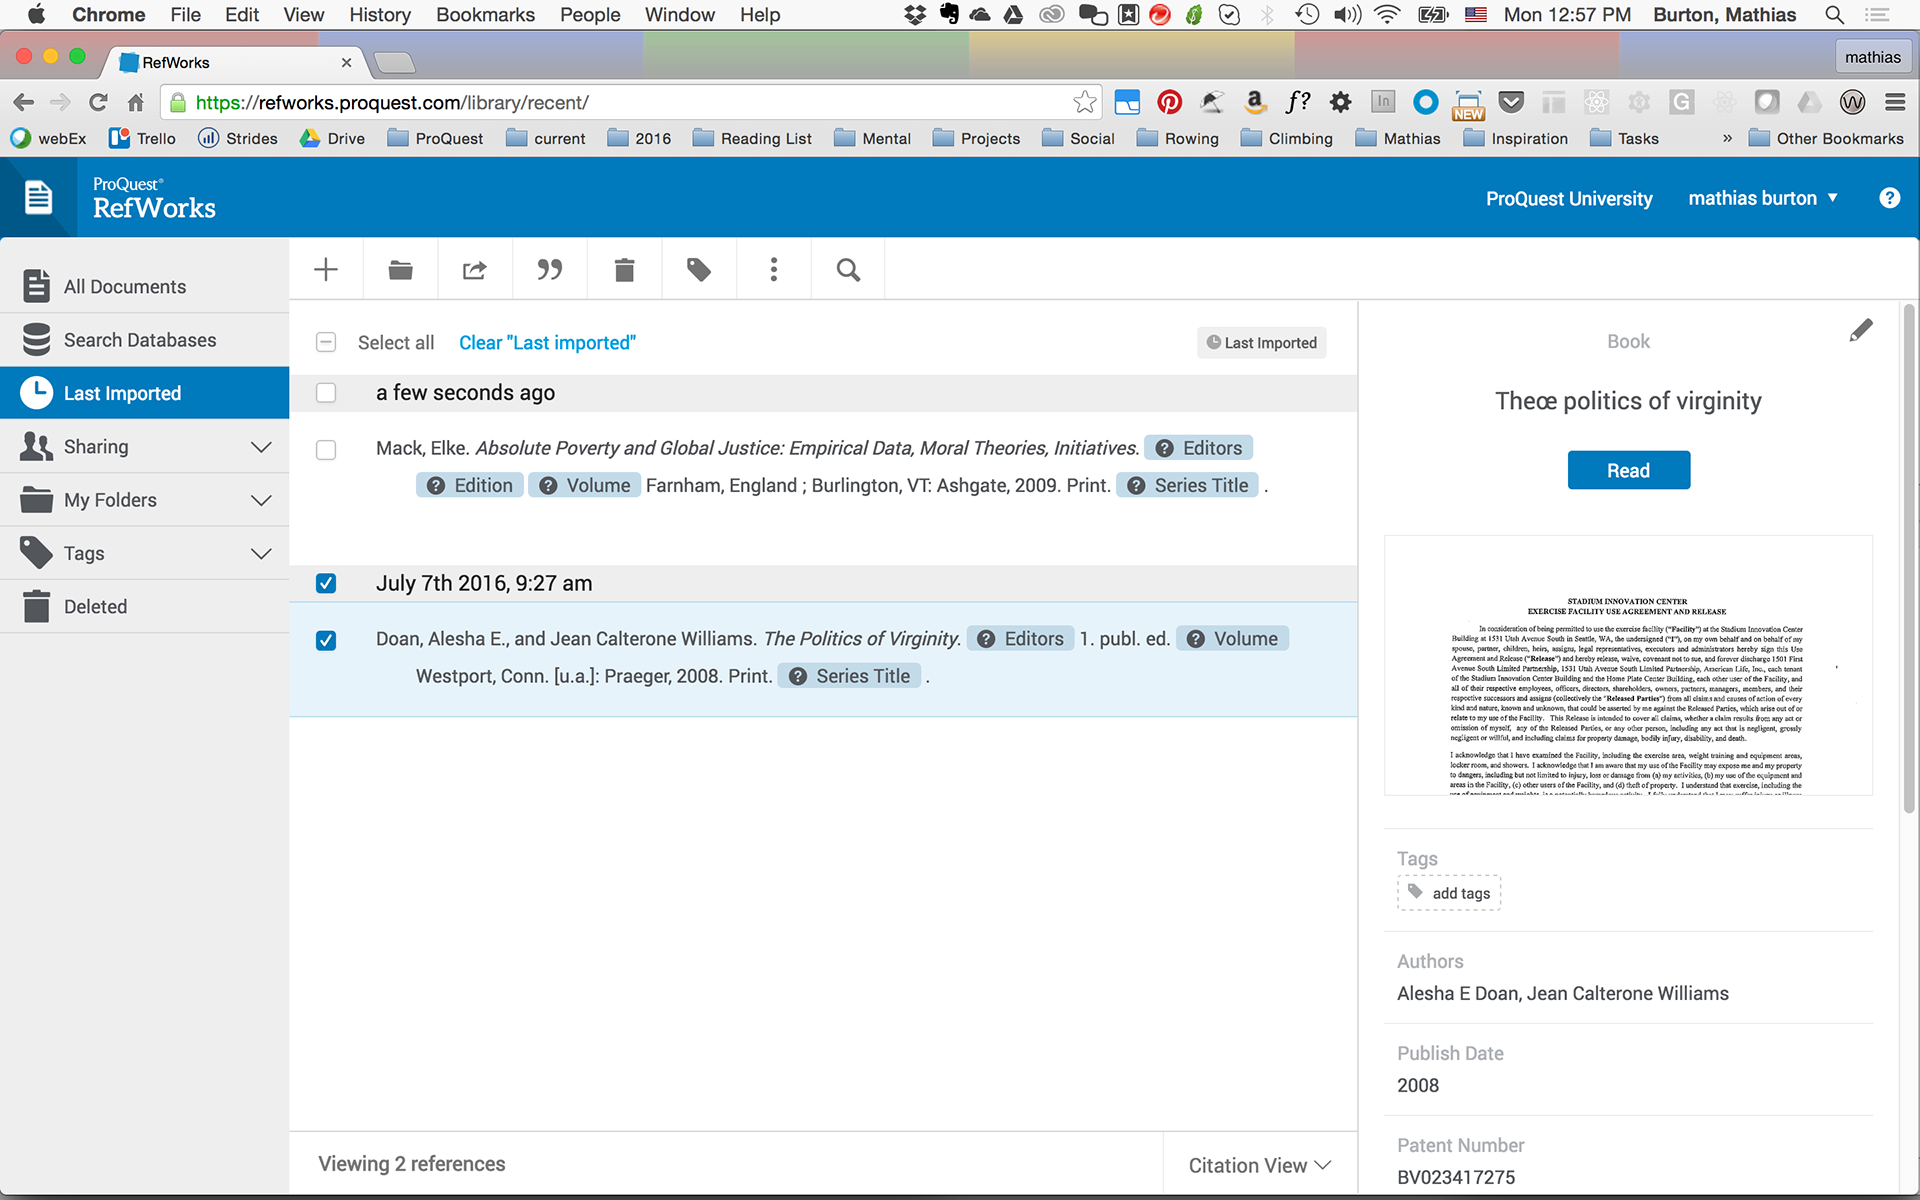
Task: Select All Documents in sidebar
Action: point(125,287)
